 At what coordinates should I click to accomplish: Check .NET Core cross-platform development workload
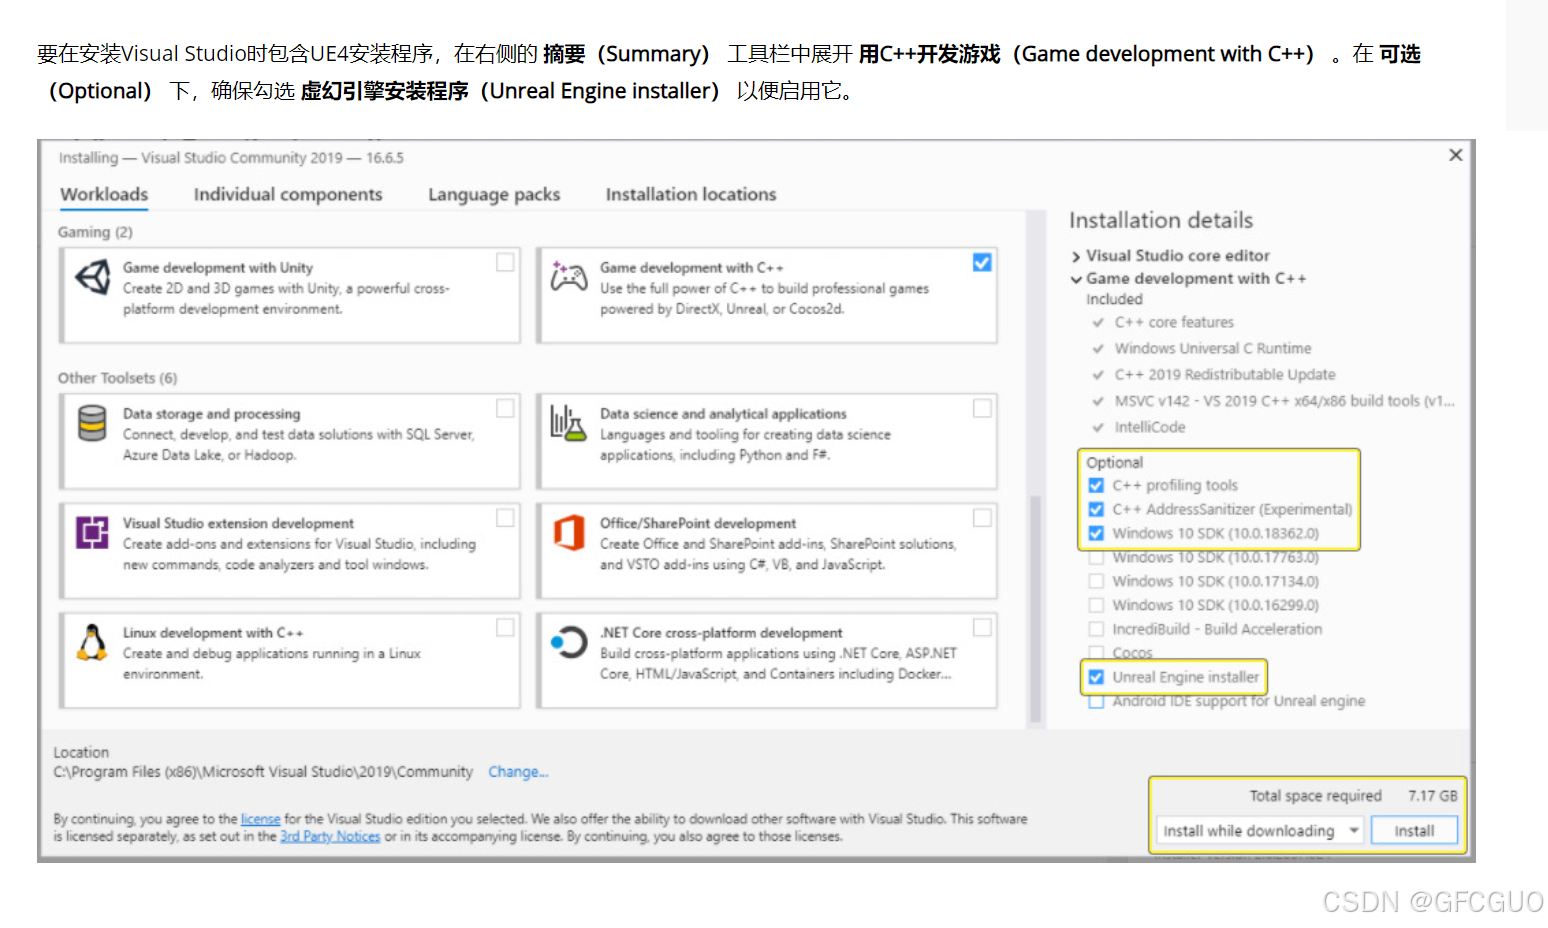pyautogui.click(x=982, y=627)
